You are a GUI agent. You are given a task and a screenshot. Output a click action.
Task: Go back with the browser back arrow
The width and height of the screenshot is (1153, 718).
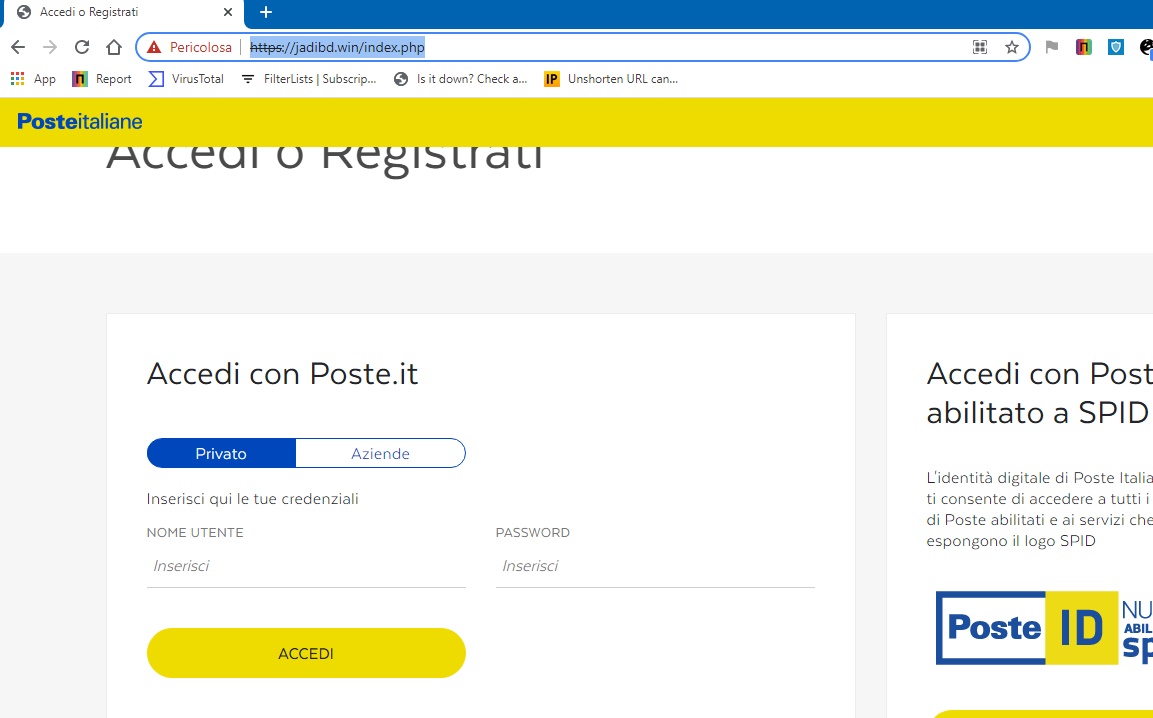tap(18, 47)
